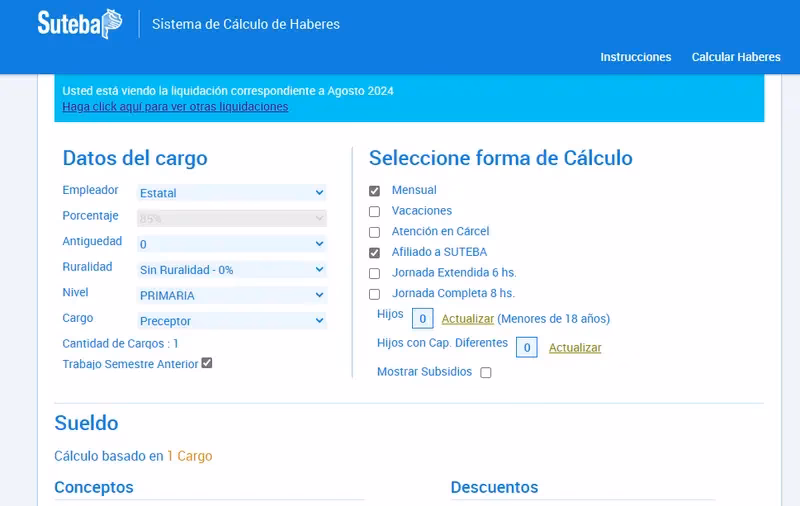Screen dimensions: 800x506
Task: Open the Calcular Haberes menu item
Action: coord(736,57)
